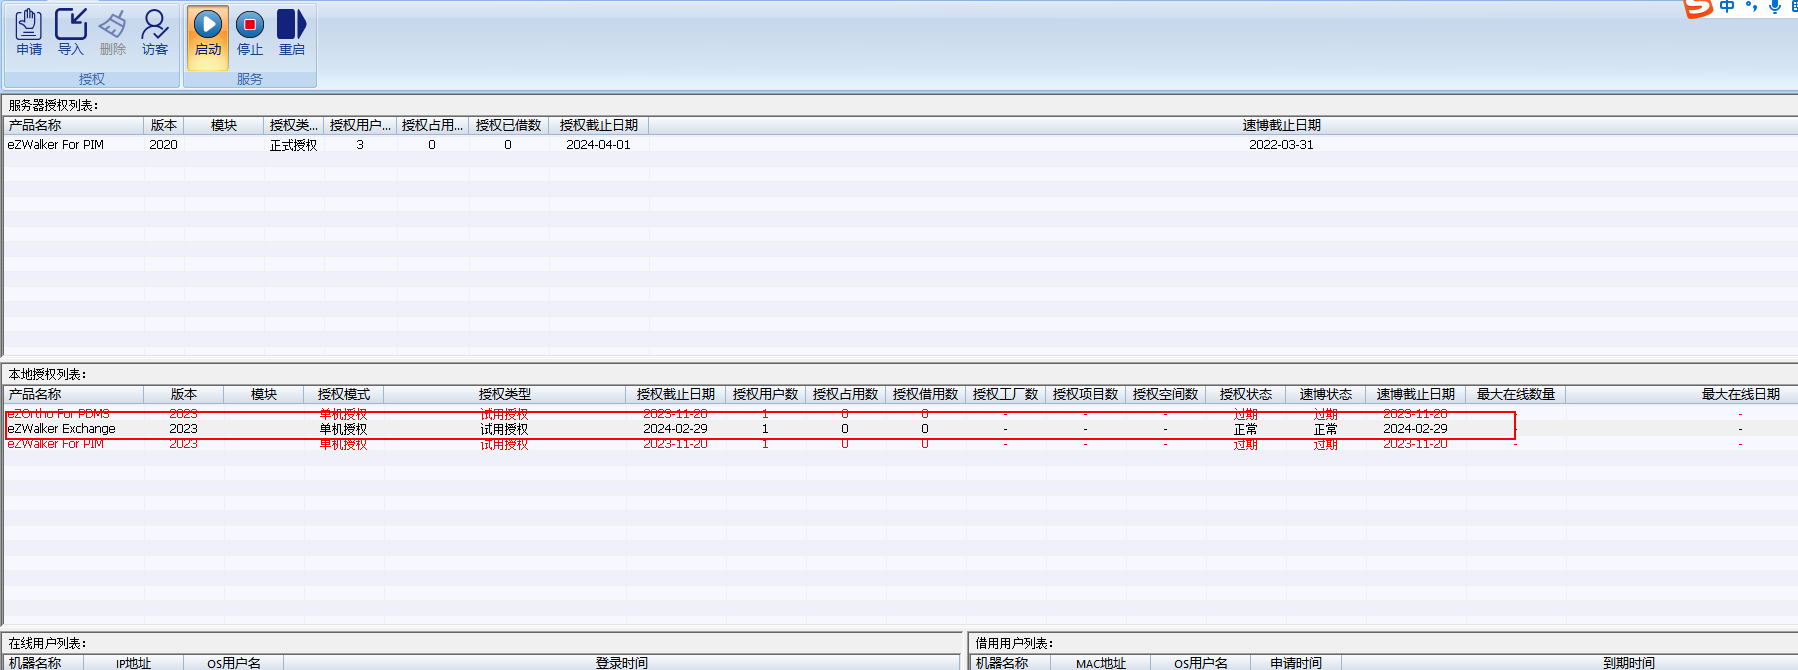This screenshot has width=1798, height=670.
Task: Click 试用授权 cell in eZWalker Exchange row
Action: coord(505,429)
